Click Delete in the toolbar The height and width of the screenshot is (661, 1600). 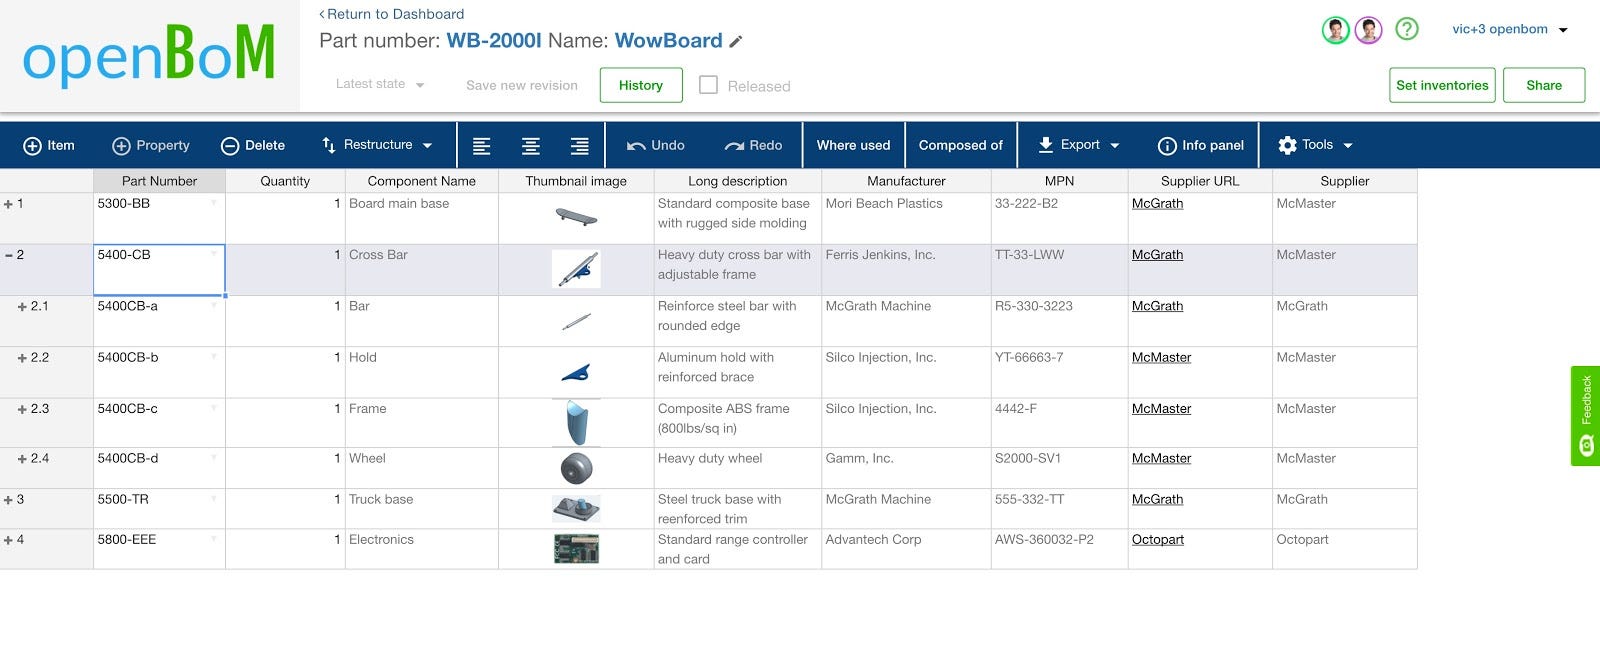coord(253,145)
